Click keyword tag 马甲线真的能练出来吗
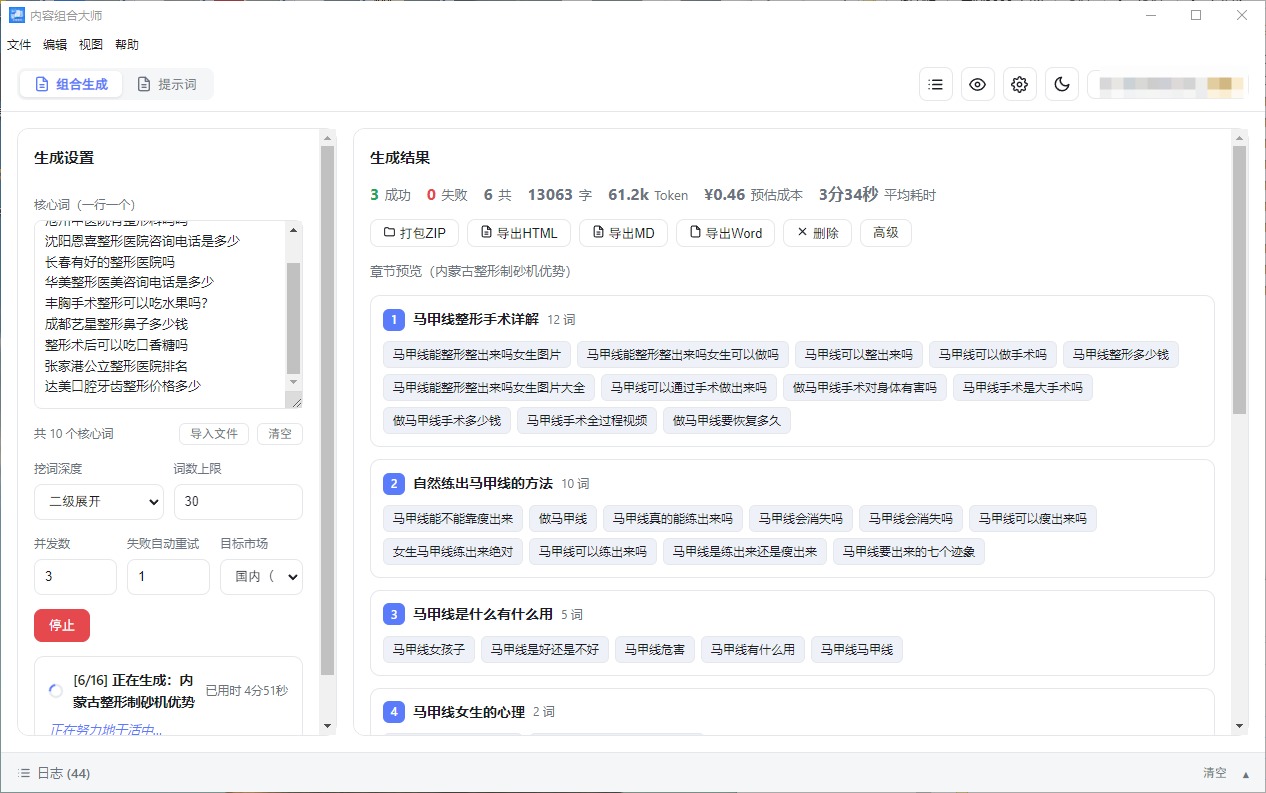1266x793 pixels. click(672, 519)
